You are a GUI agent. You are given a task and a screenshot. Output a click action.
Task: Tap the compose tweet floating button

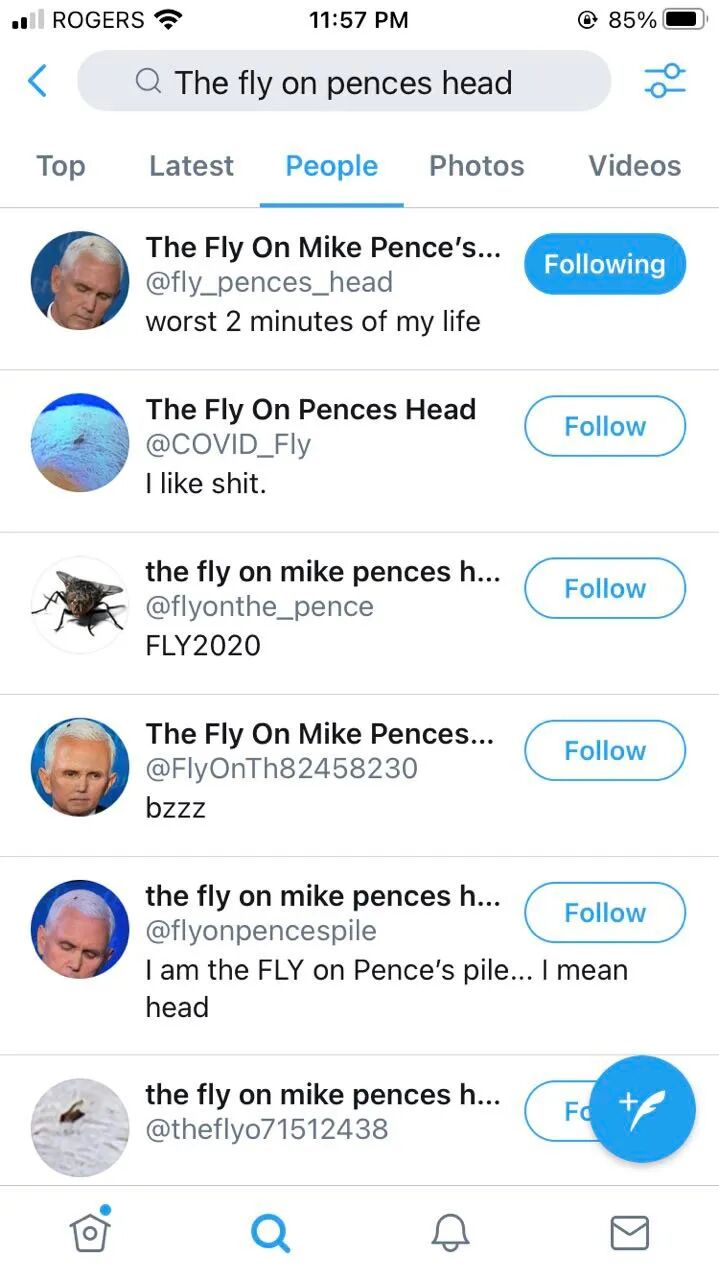click(x=642, y=1109)
